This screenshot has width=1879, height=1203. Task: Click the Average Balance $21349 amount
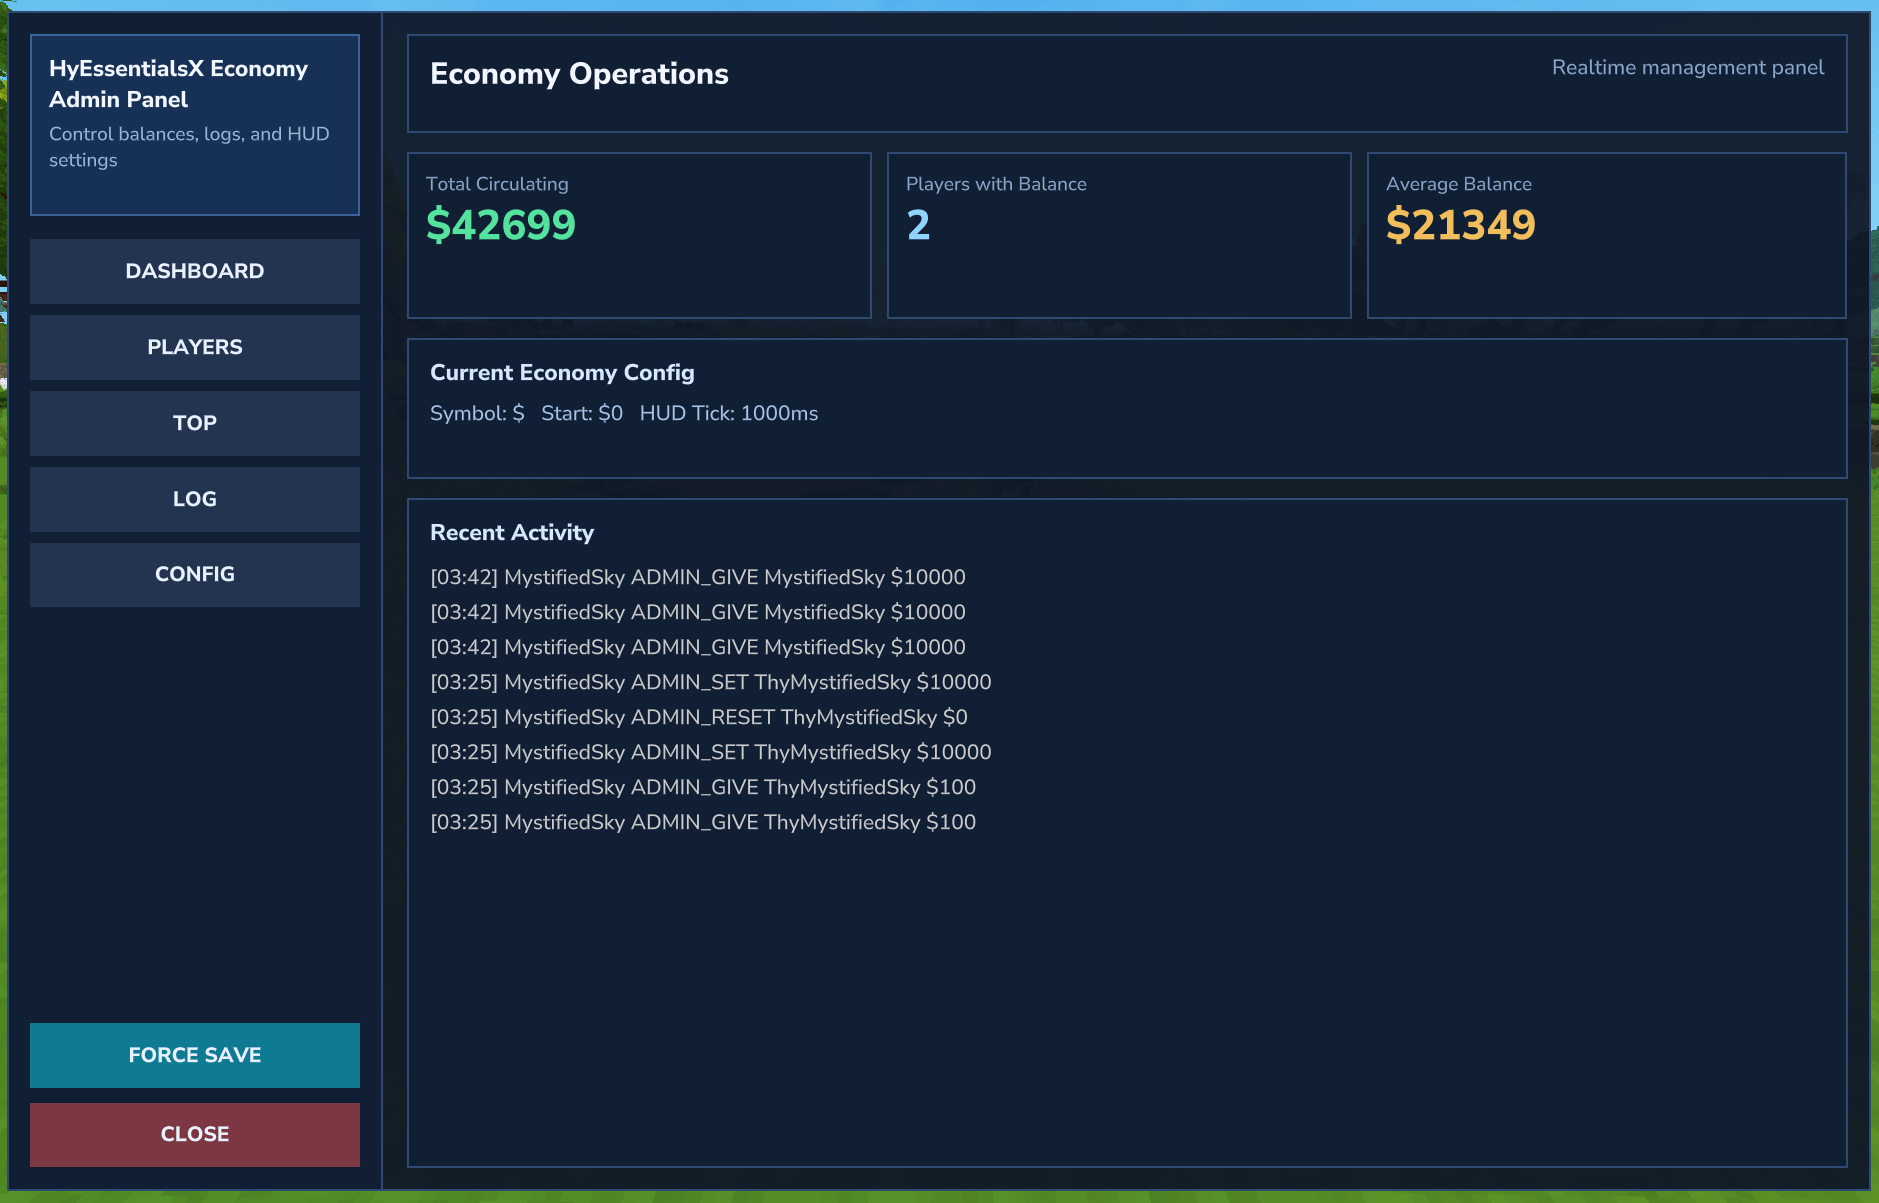point(1460,225)
